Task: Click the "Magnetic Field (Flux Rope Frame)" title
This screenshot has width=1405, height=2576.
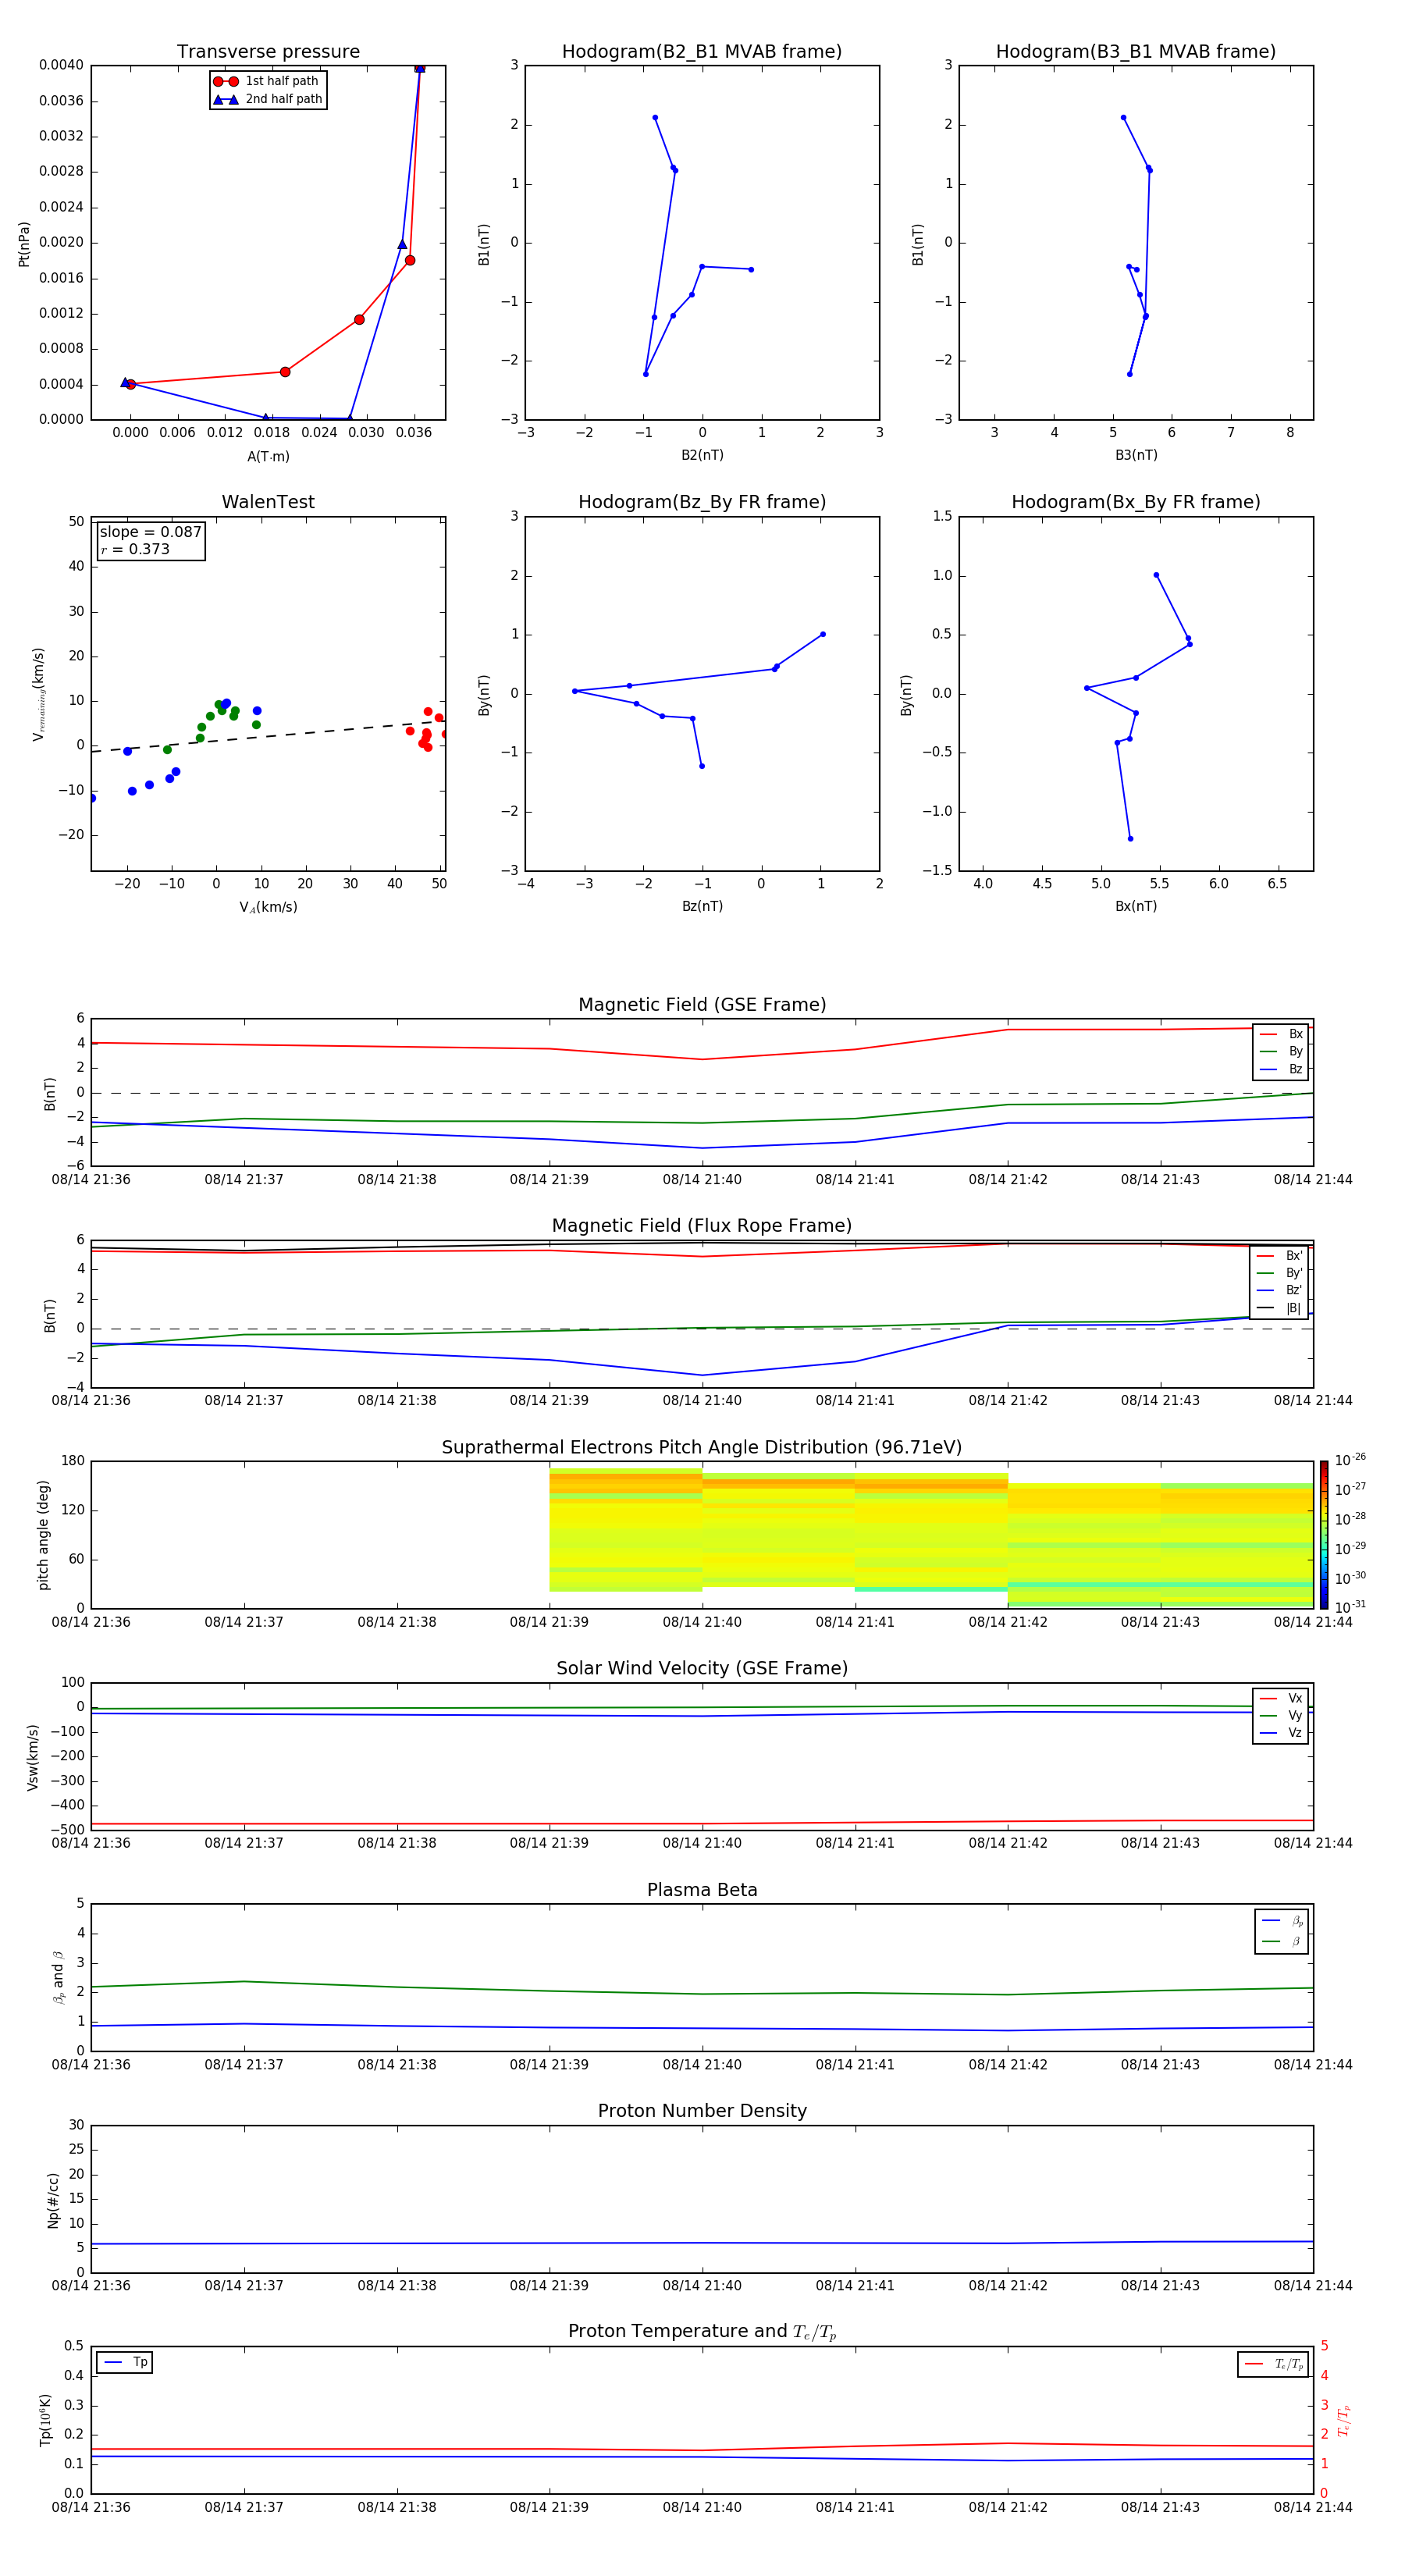Action: pyautogui.click(x=702, y=1226)
